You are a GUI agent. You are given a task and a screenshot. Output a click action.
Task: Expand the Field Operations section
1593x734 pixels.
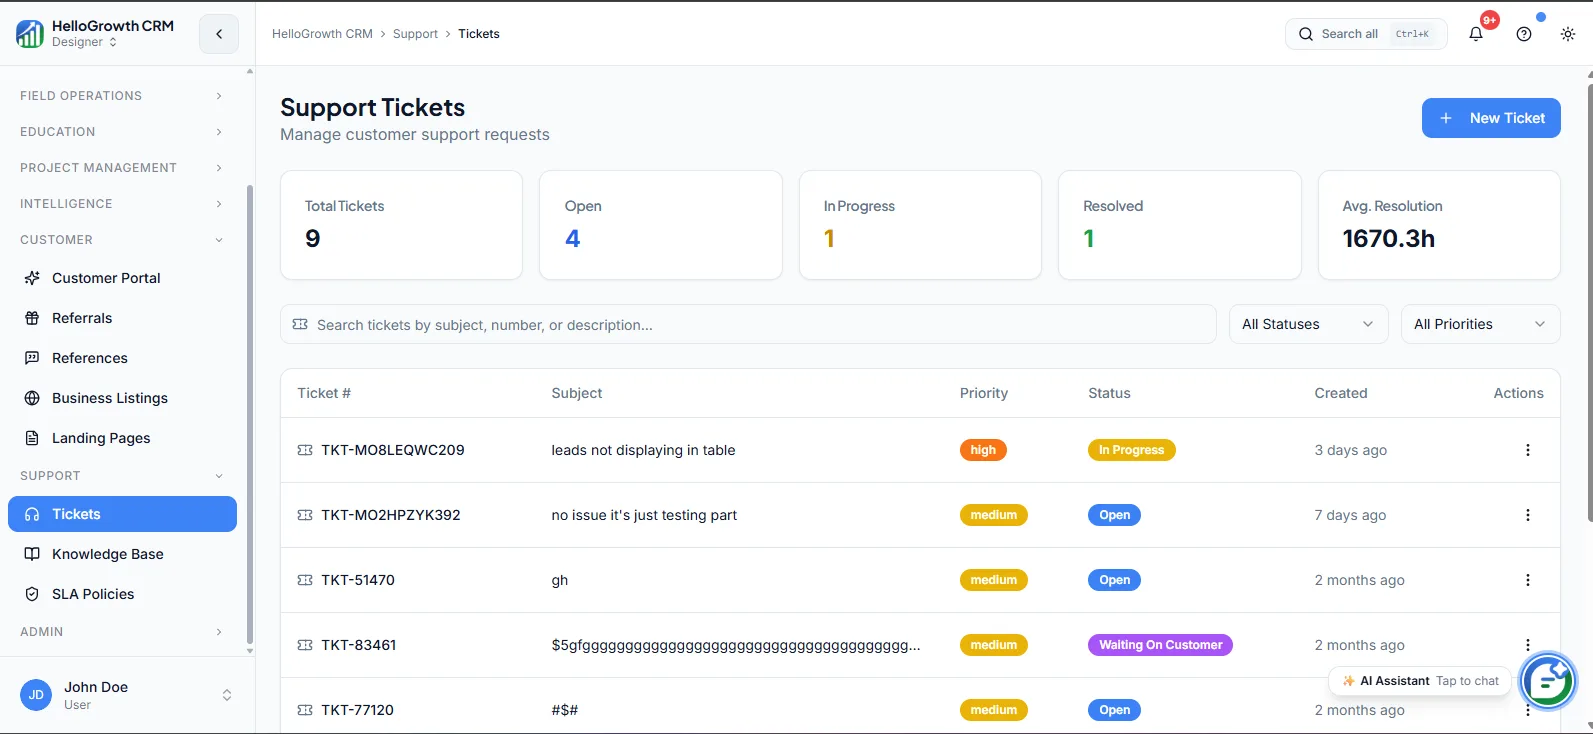[x=122, y=96]
